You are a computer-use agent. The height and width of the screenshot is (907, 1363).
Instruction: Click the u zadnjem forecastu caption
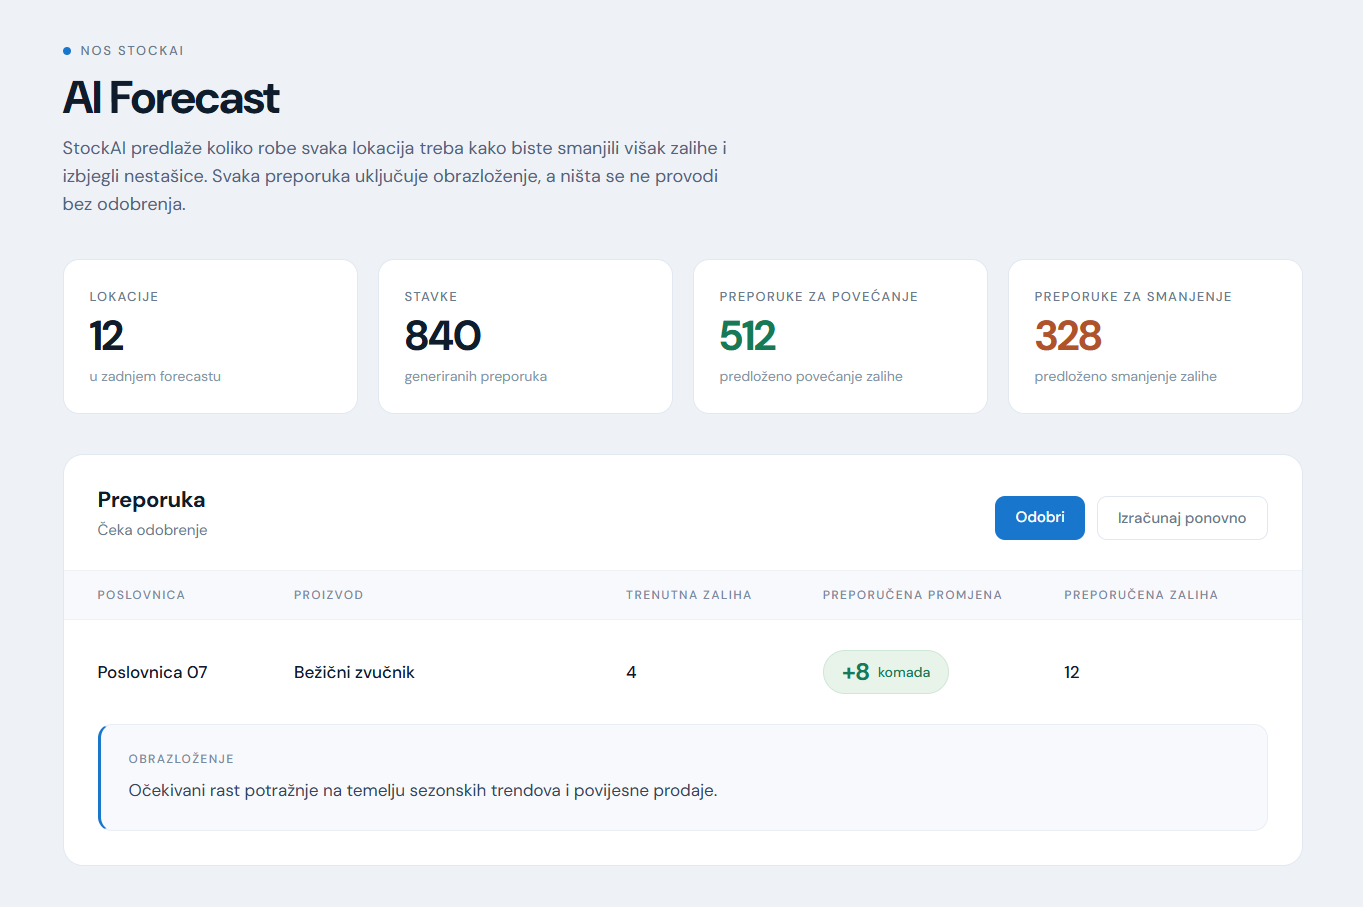(155, 377)
